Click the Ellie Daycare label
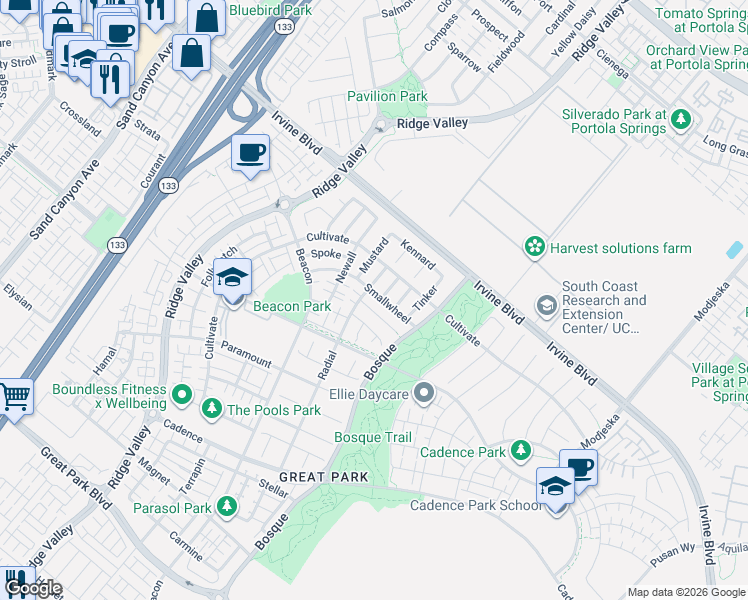 click(369, 394)
